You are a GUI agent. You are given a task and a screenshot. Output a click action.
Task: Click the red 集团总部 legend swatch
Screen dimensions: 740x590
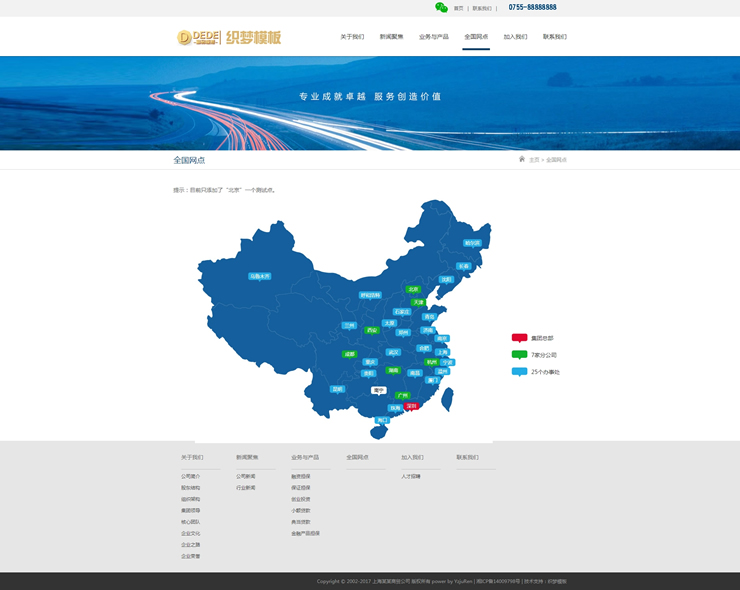(x=519, y=338)
